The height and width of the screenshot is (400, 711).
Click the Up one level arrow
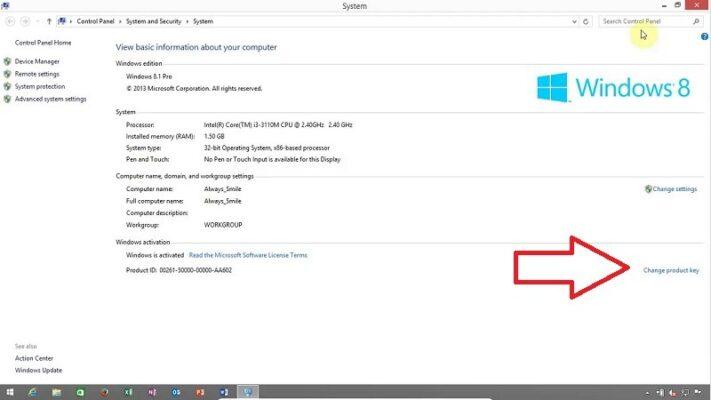click(x=49, y=21)
